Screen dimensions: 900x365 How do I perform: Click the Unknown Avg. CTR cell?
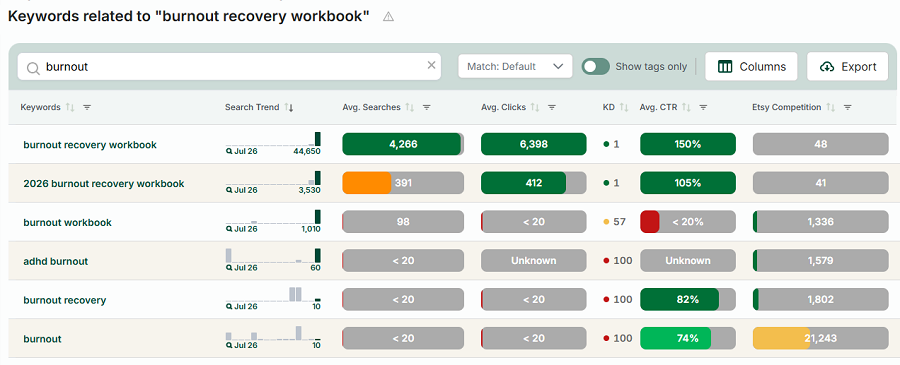pyautogui.click(x=688, y=261)
